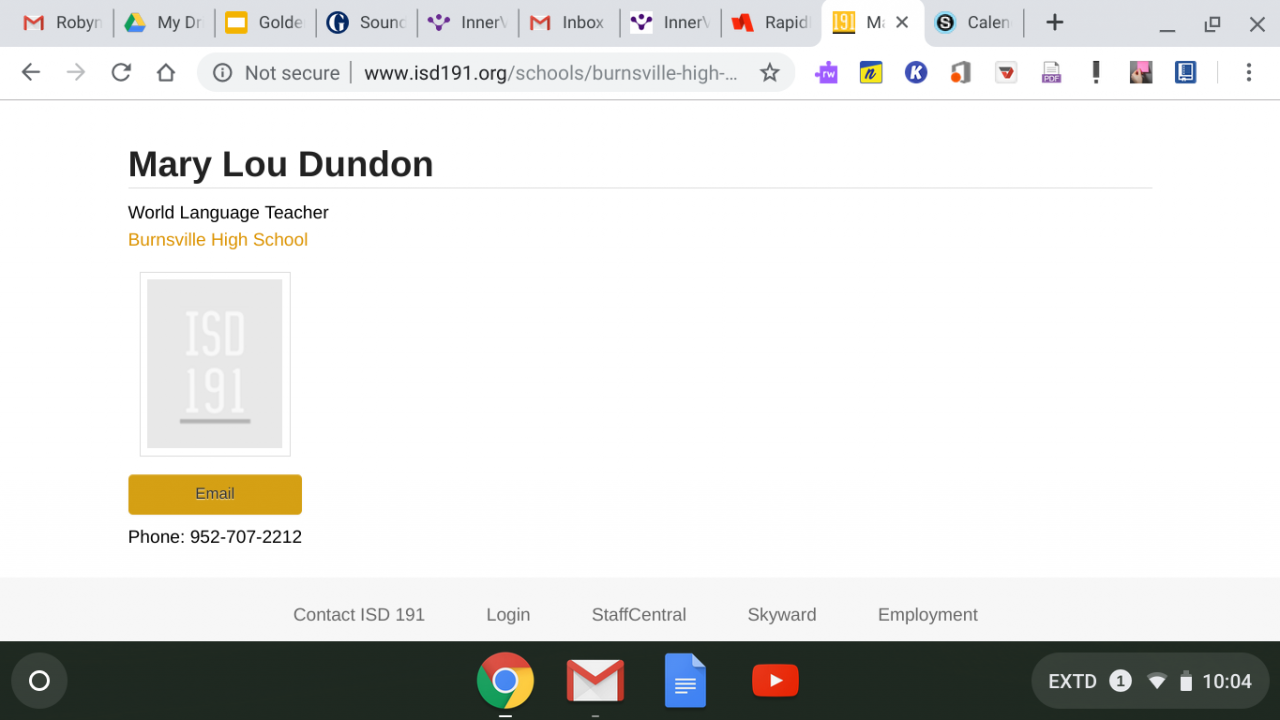Screen dimensions: 1280x720
Task: Switch to the Golde Slides tab
Action: point(264,22)
